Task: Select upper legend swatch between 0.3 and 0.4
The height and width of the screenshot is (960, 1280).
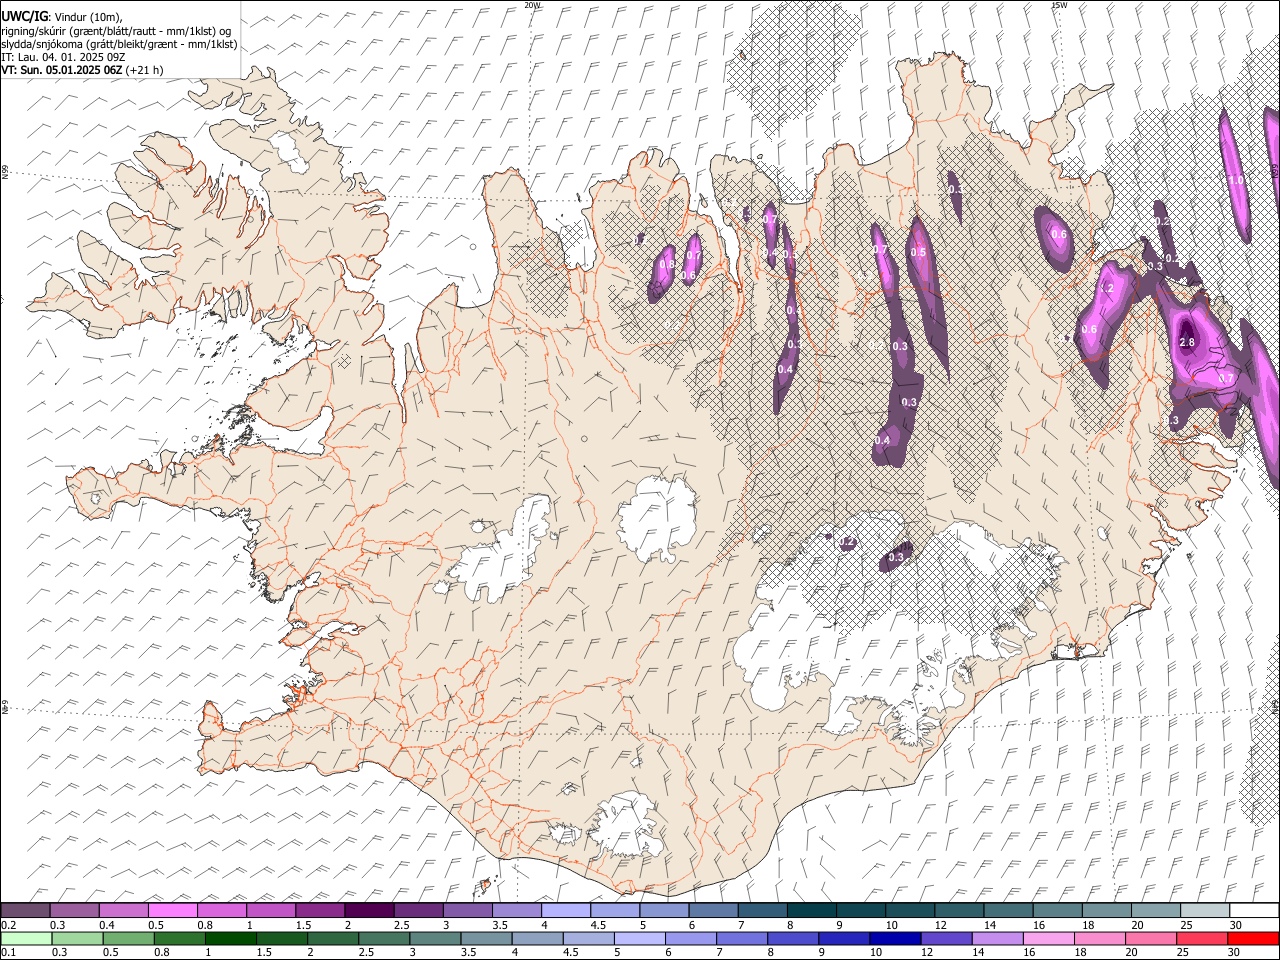Action: (x=75, y=910)
